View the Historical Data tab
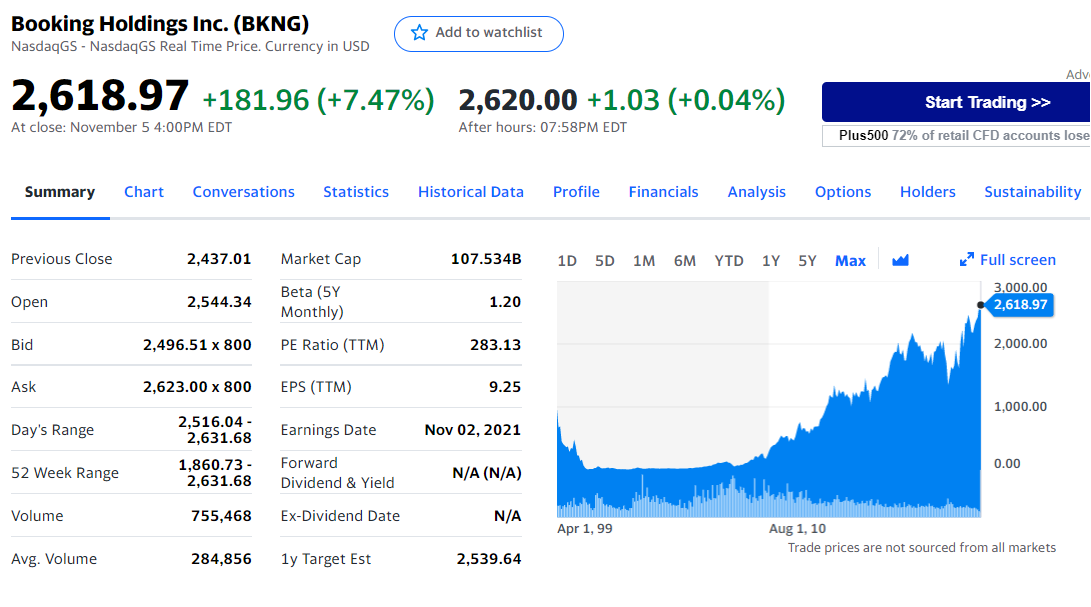This screenshot has height=607, width=1091. (x=471, y=192)
